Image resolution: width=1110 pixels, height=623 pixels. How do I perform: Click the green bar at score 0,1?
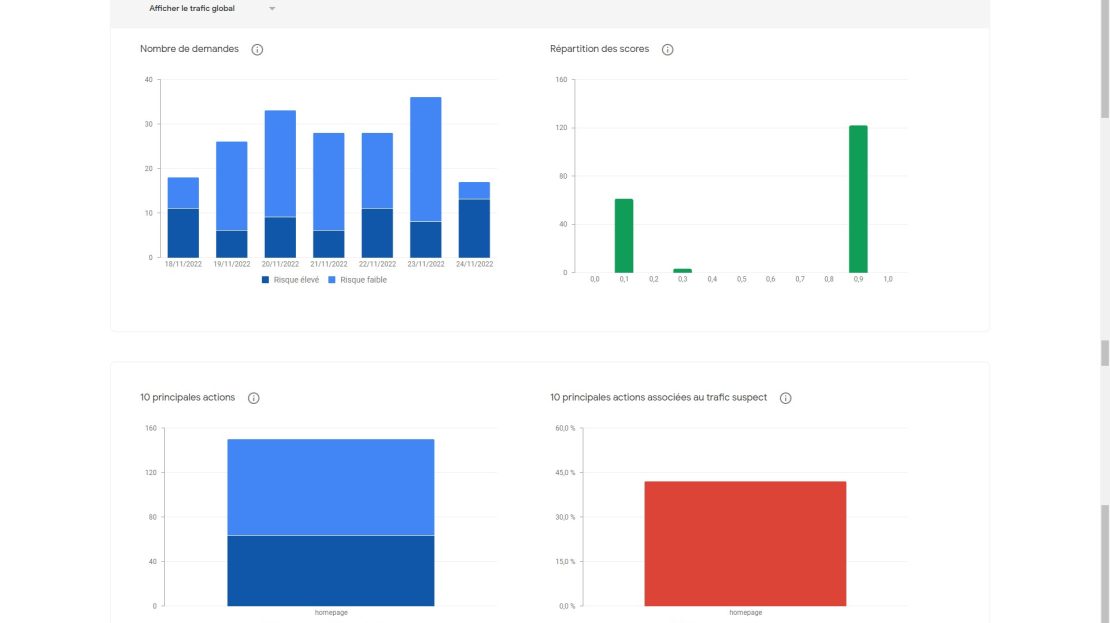[624, 236]
